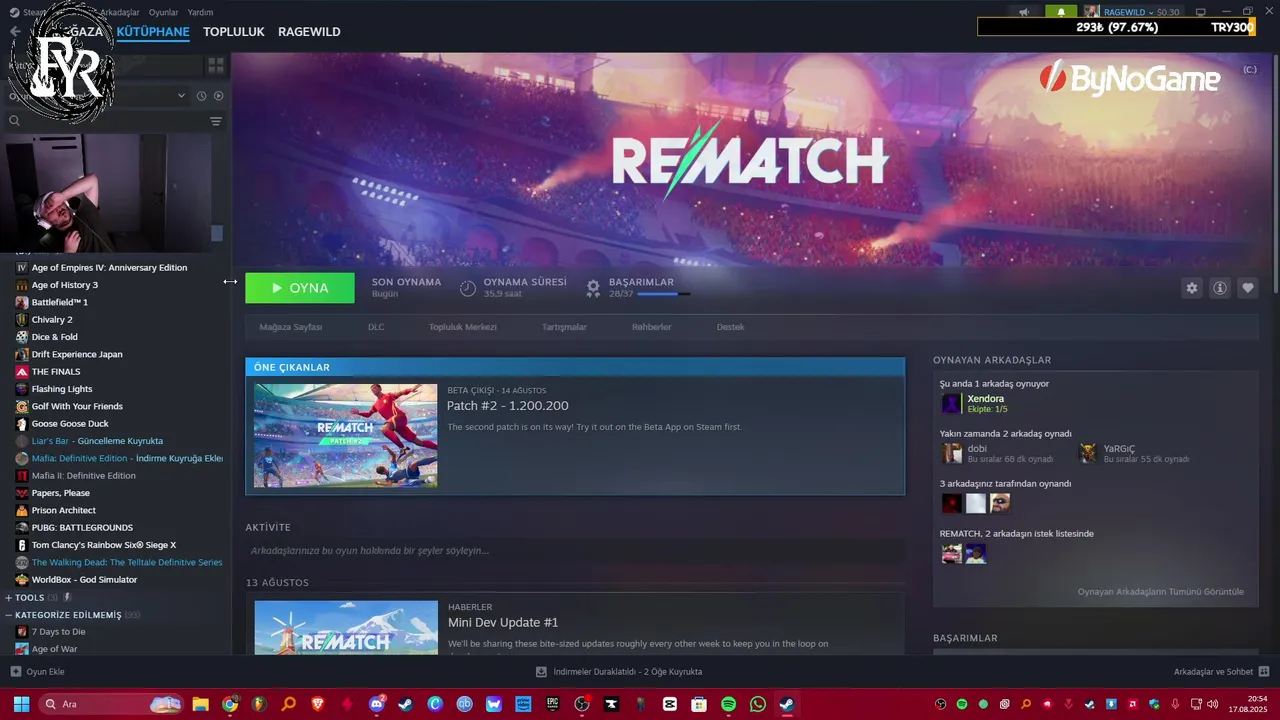This screenshot has height=720, width=1280.
Task: Open the DLC link
Action: [x=376, y=327]
